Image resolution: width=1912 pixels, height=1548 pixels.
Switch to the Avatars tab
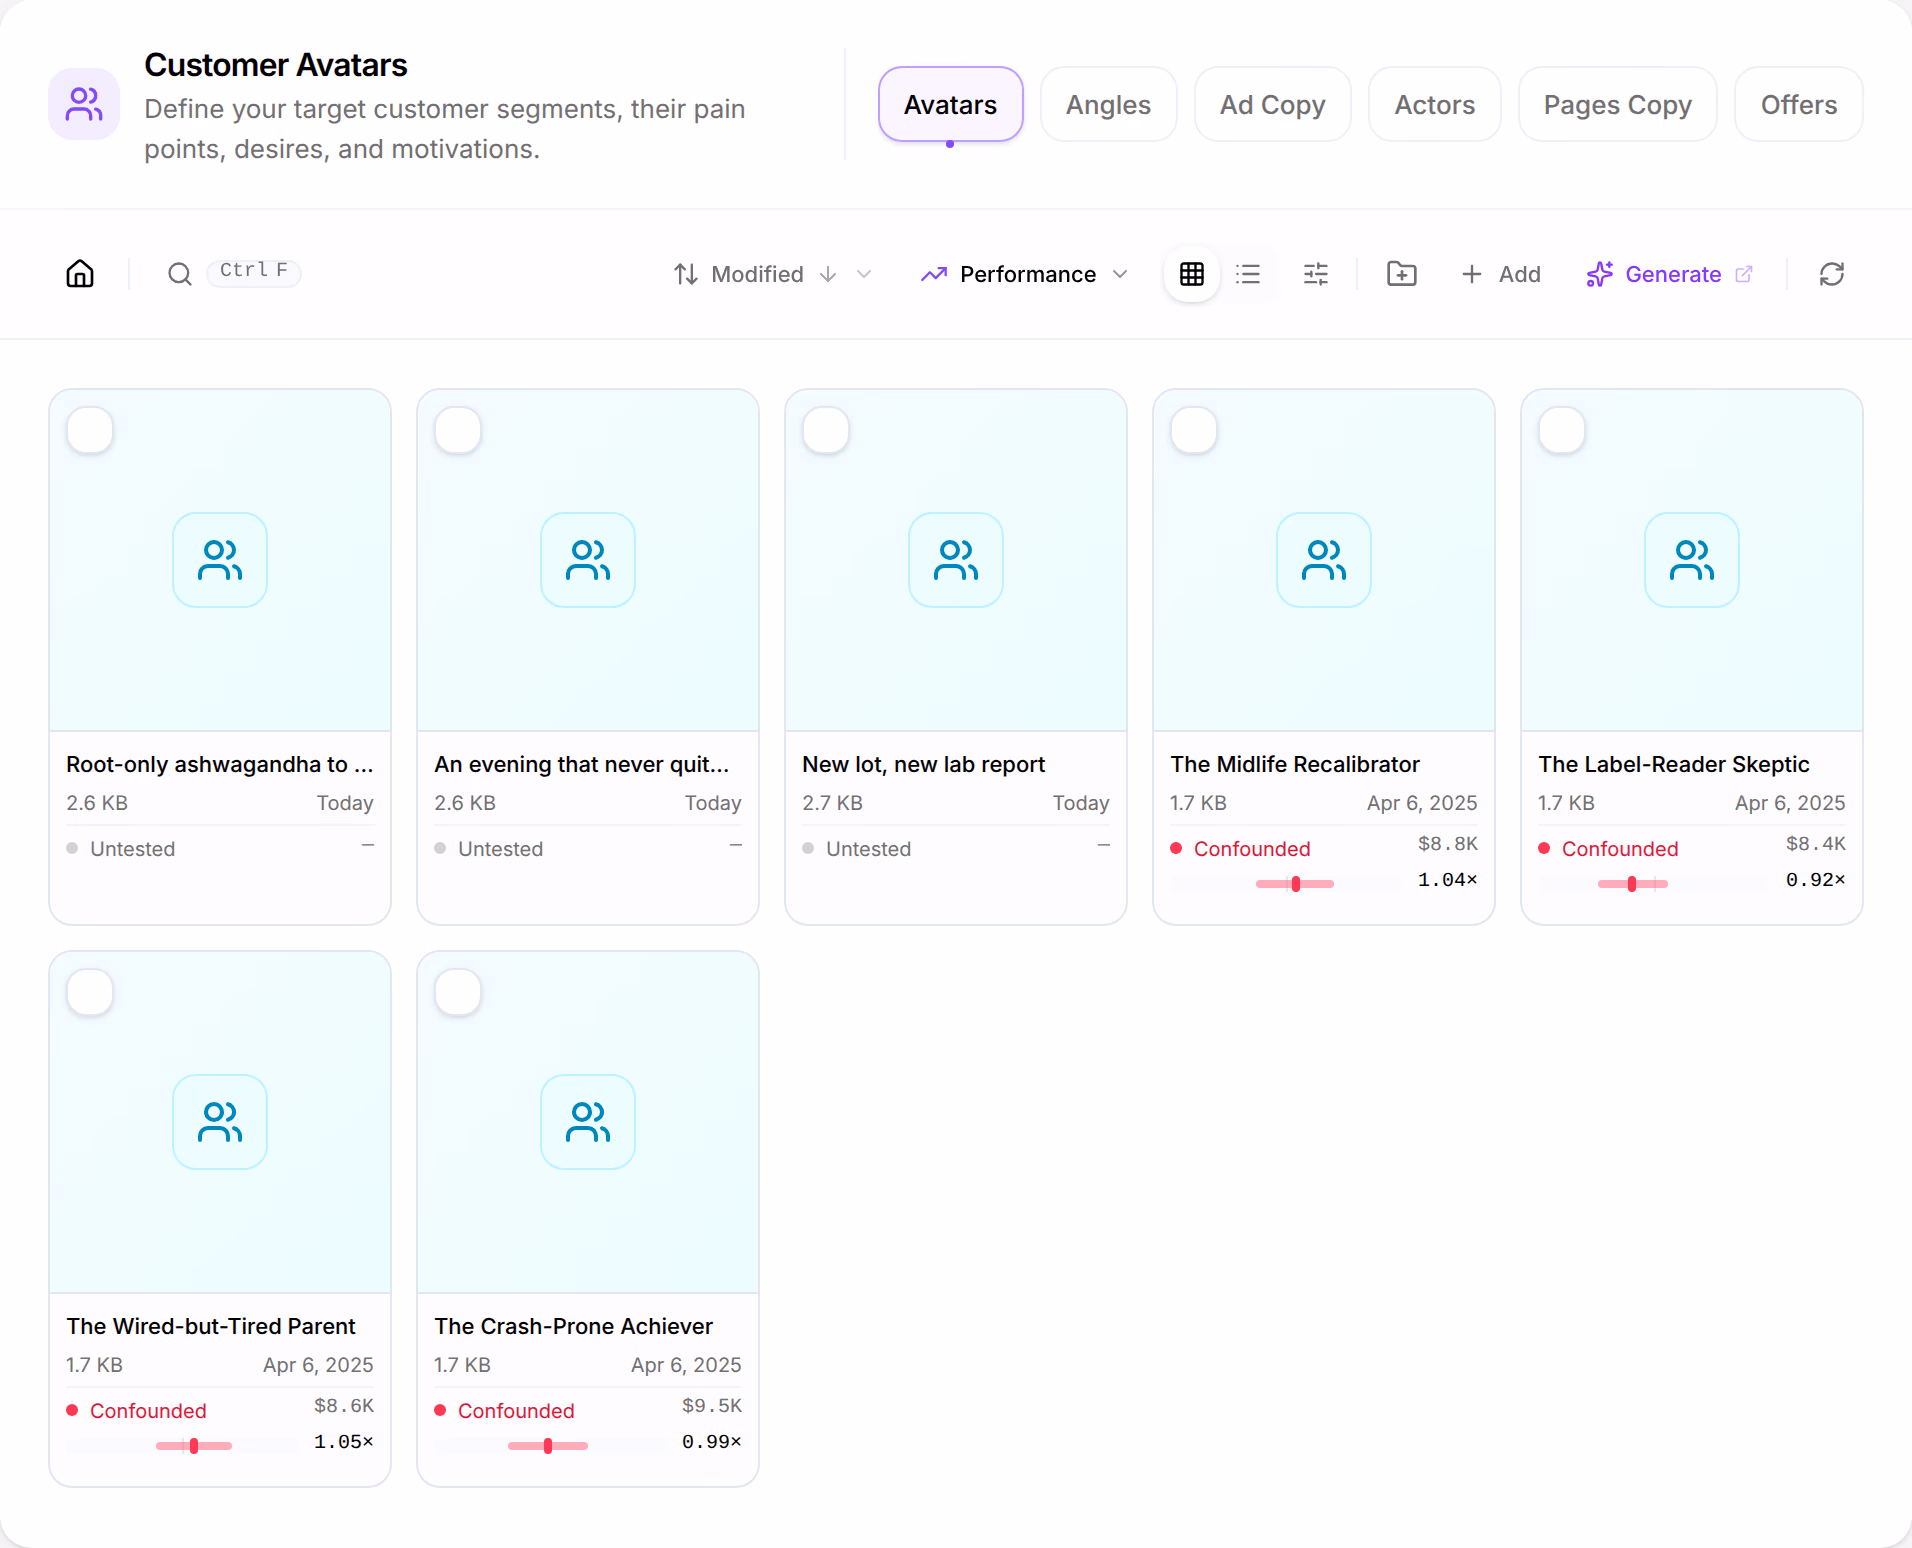pyautogui.click(x=951, y=104)
